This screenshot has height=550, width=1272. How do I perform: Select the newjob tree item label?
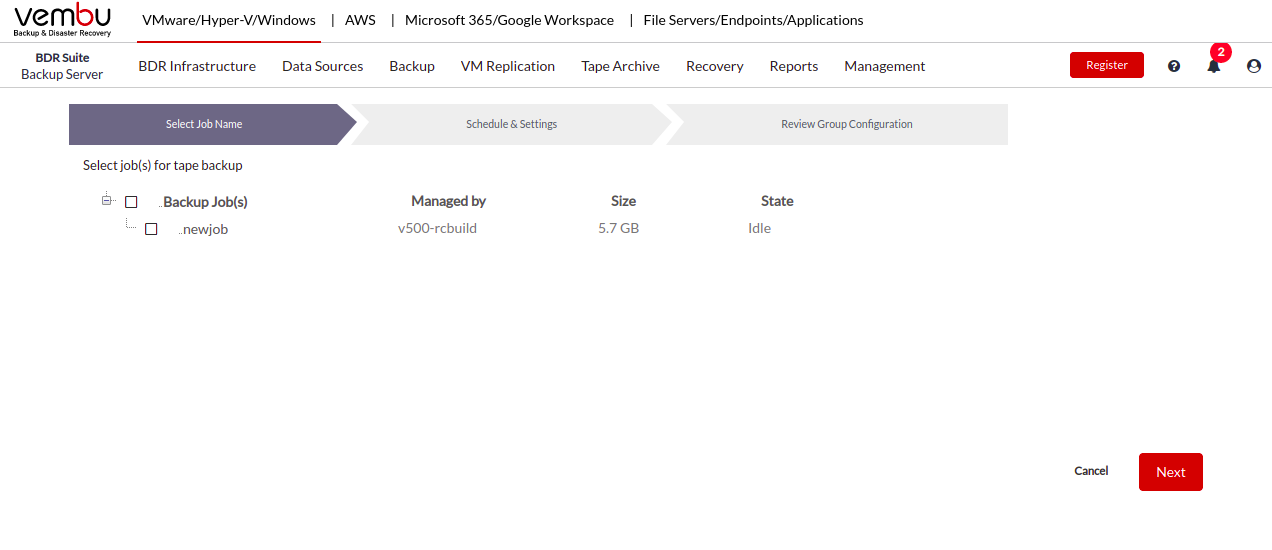tap(206, 229)
